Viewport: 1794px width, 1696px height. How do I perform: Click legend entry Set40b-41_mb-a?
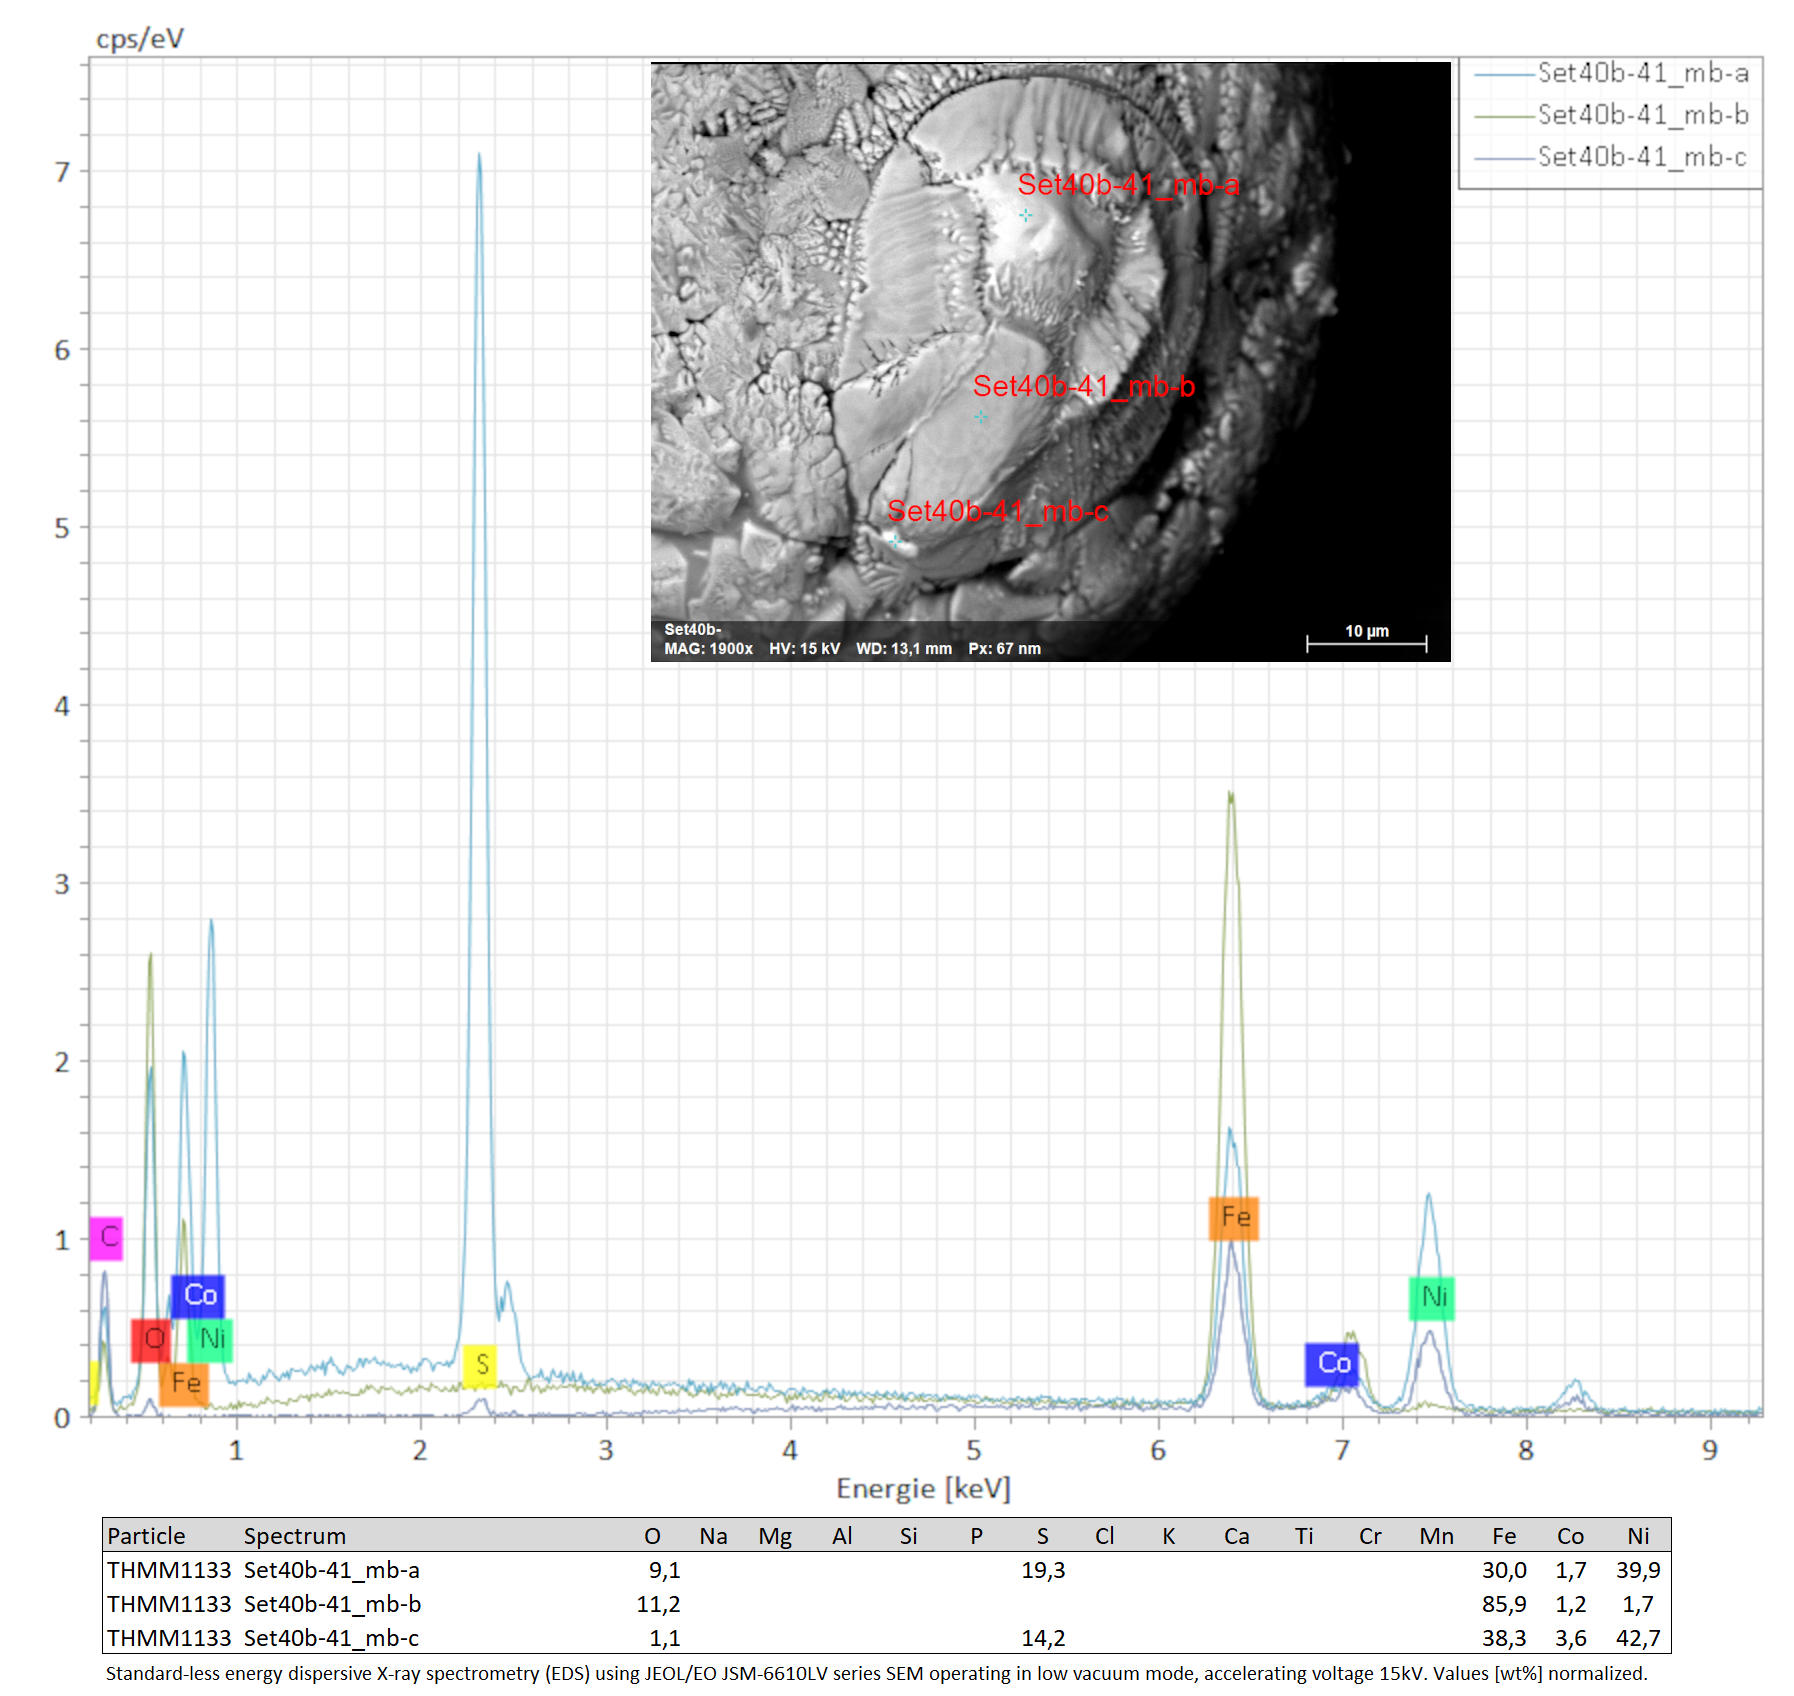point(1611,74)
